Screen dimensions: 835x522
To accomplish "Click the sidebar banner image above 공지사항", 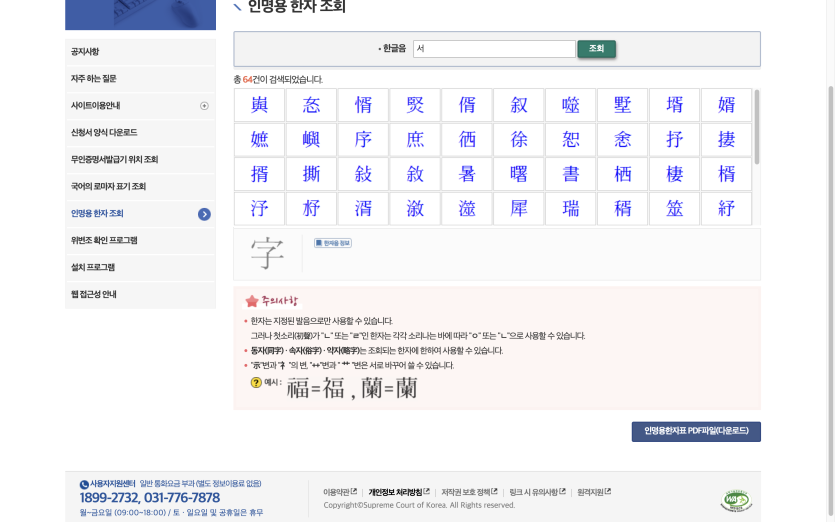I will 141,15.
